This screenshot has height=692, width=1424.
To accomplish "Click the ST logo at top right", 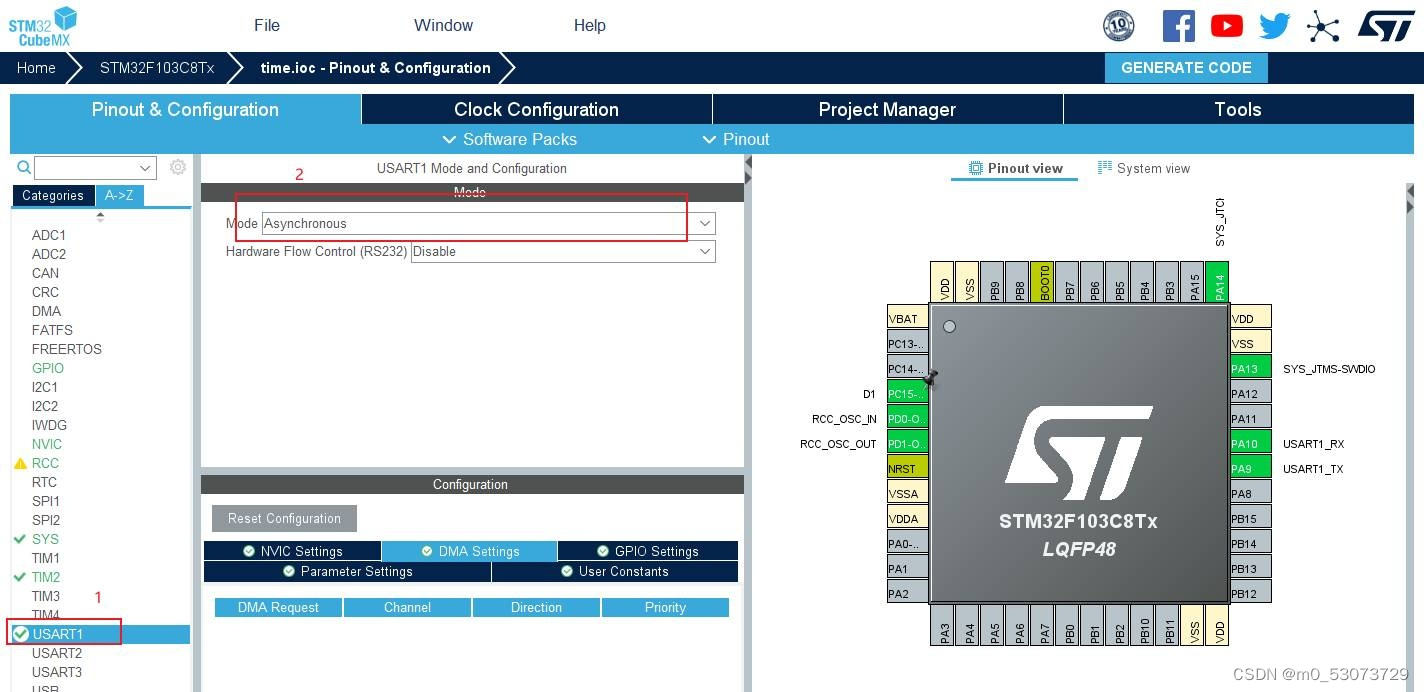I will tap(1386, 26).
